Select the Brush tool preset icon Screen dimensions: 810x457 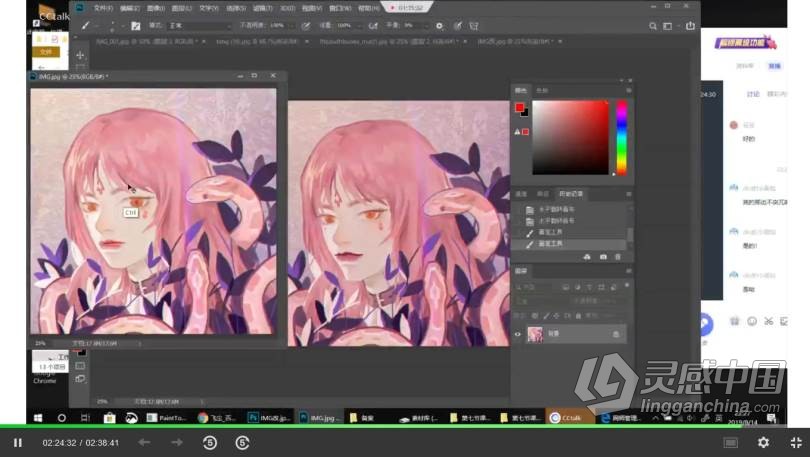coord(86,25)
